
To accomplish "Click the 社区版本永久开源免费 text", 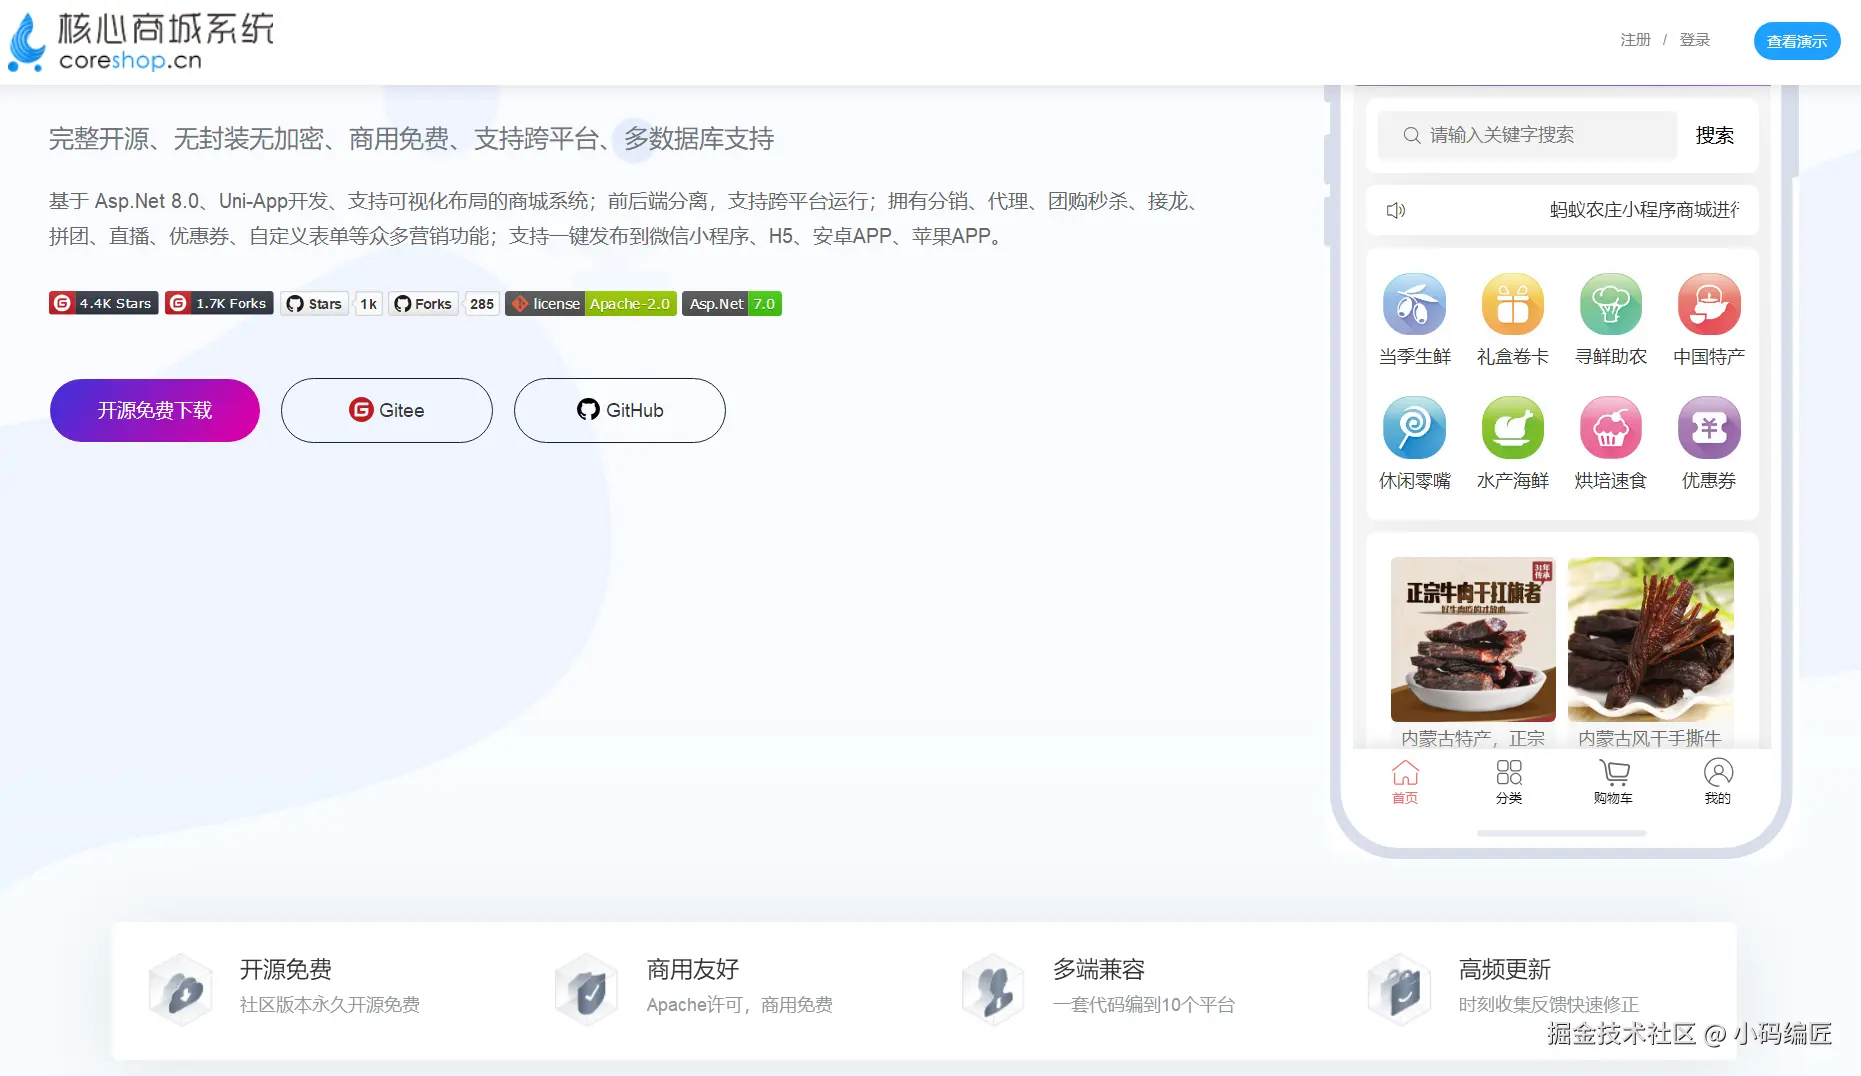I will (330, 1005).
